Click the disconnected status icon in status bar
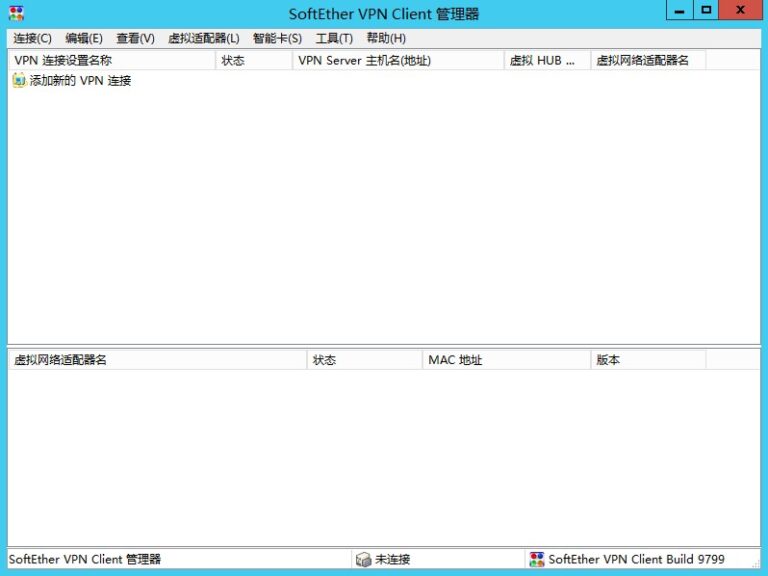This screenshot has height=576, width=768. (363, 560)
